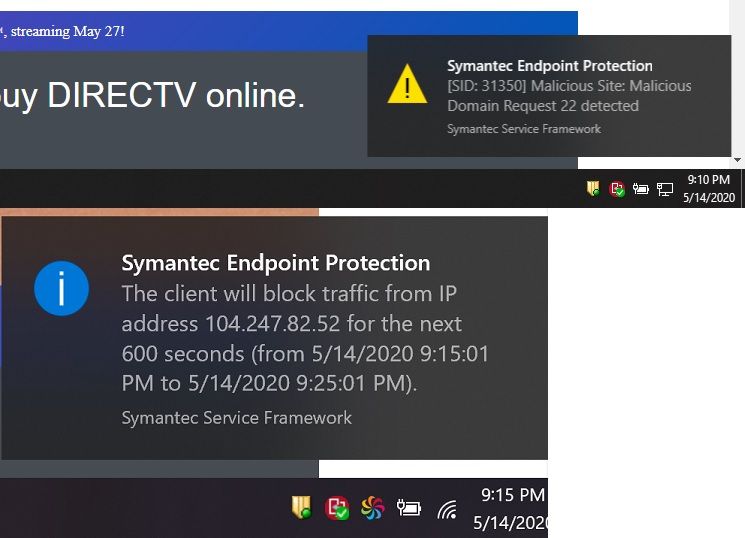This screenshot has width=745, height=538.
Task: Open Symantec shield icon in the 9:10 PM taskbar
Action: tap(593, 189)
